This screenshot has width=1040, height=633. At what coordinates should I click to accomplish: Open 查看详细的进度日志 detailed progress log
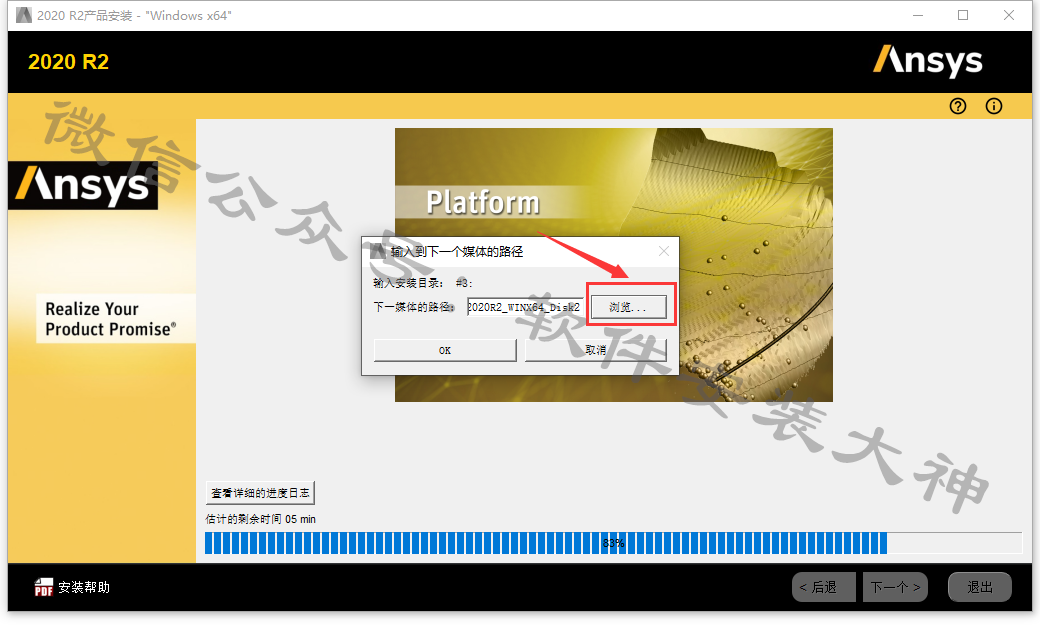260,493
